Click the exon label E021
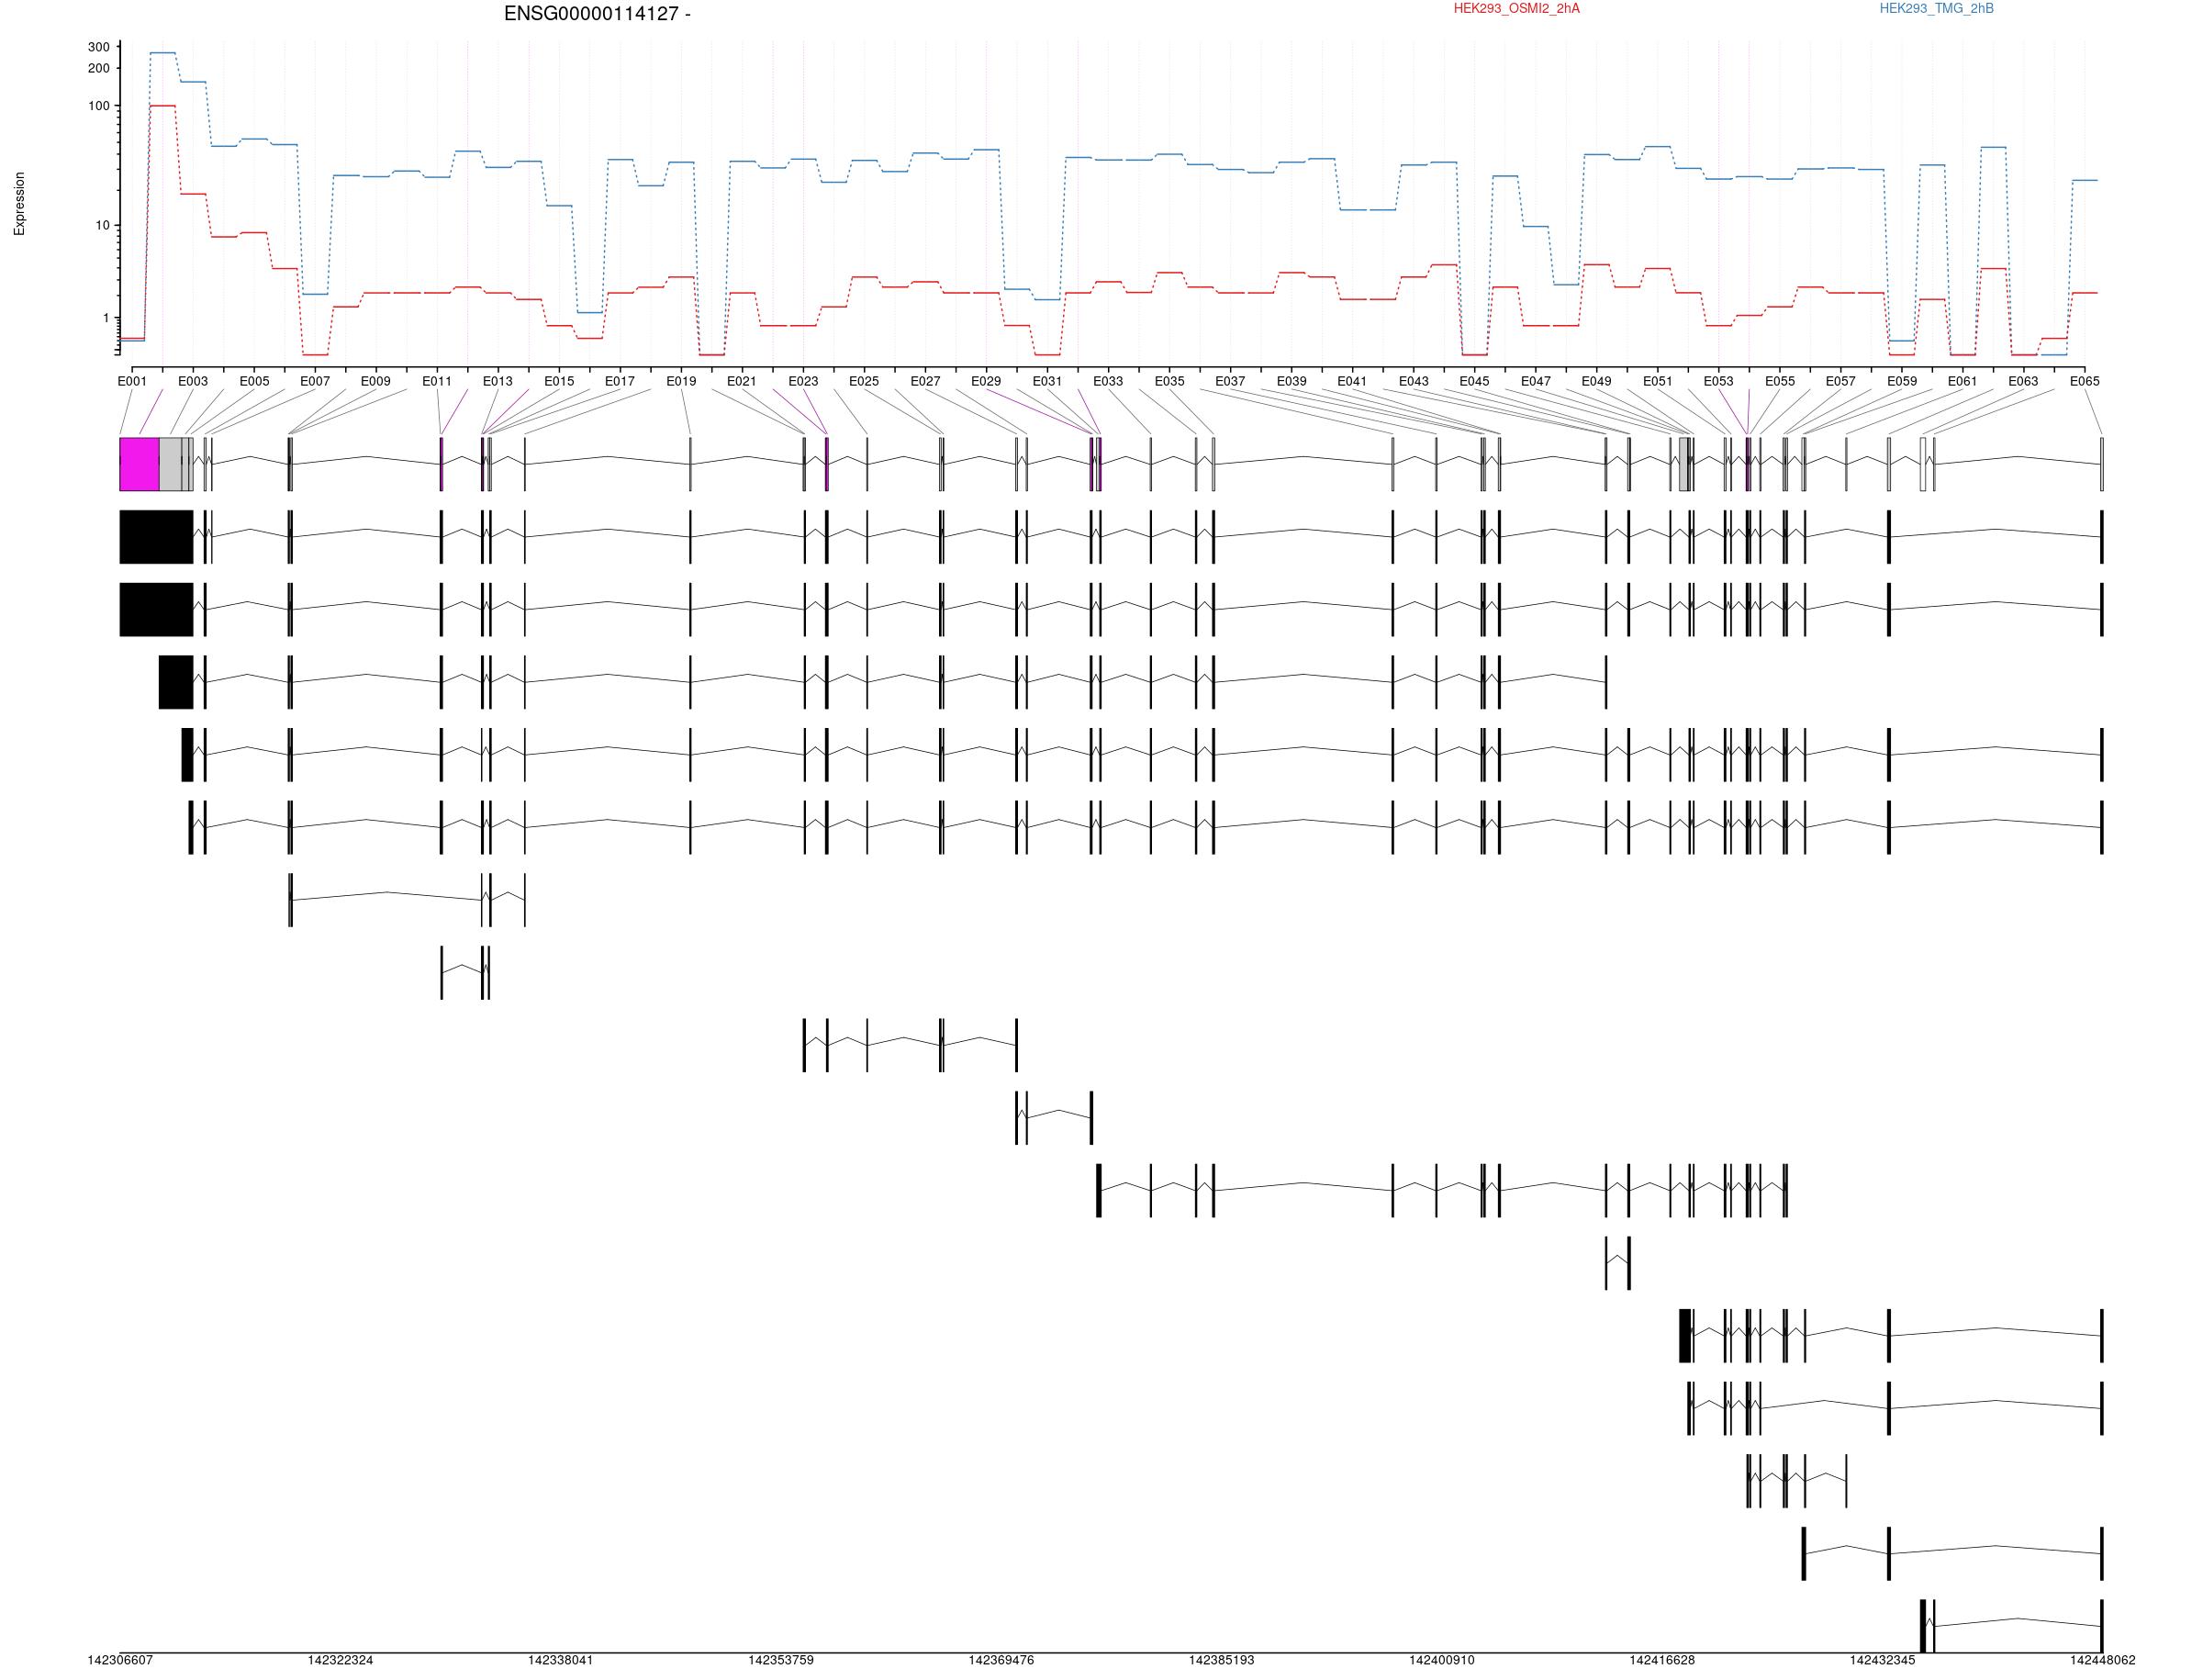This screenshot has height=1680, width=2203. point(742,381)
